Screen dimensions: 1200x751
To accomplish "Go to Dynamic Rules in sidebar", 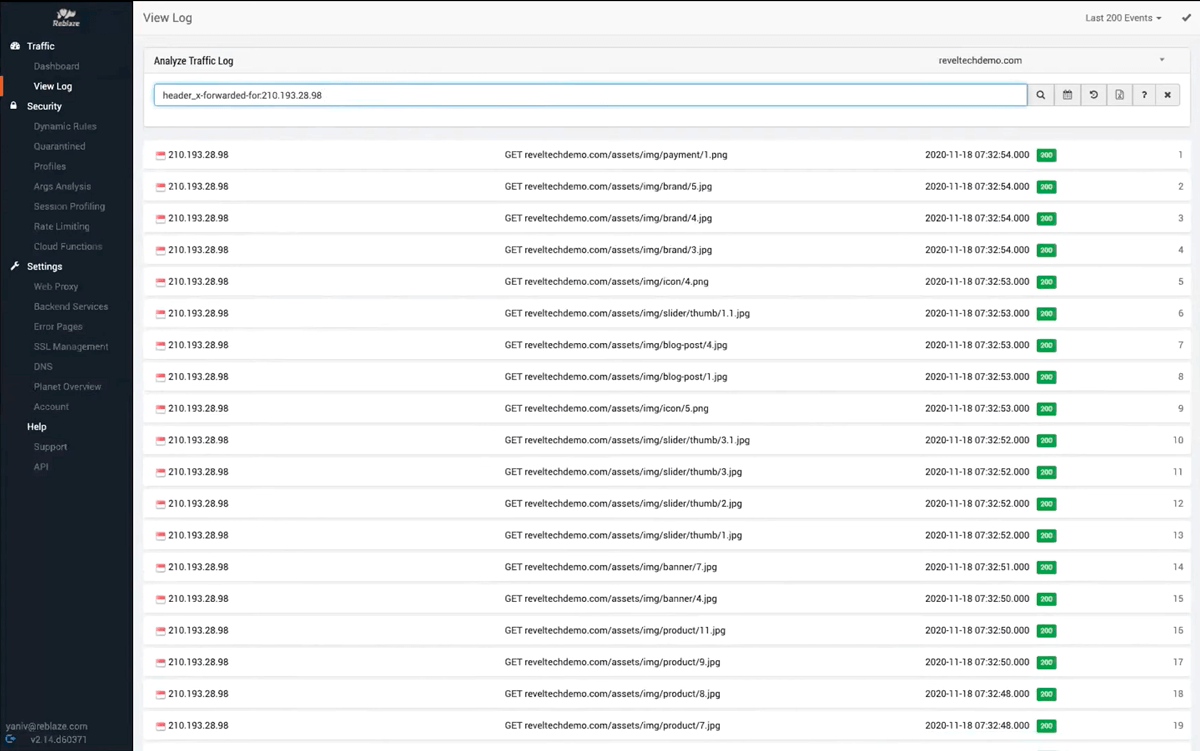I will tap(65, 126).
